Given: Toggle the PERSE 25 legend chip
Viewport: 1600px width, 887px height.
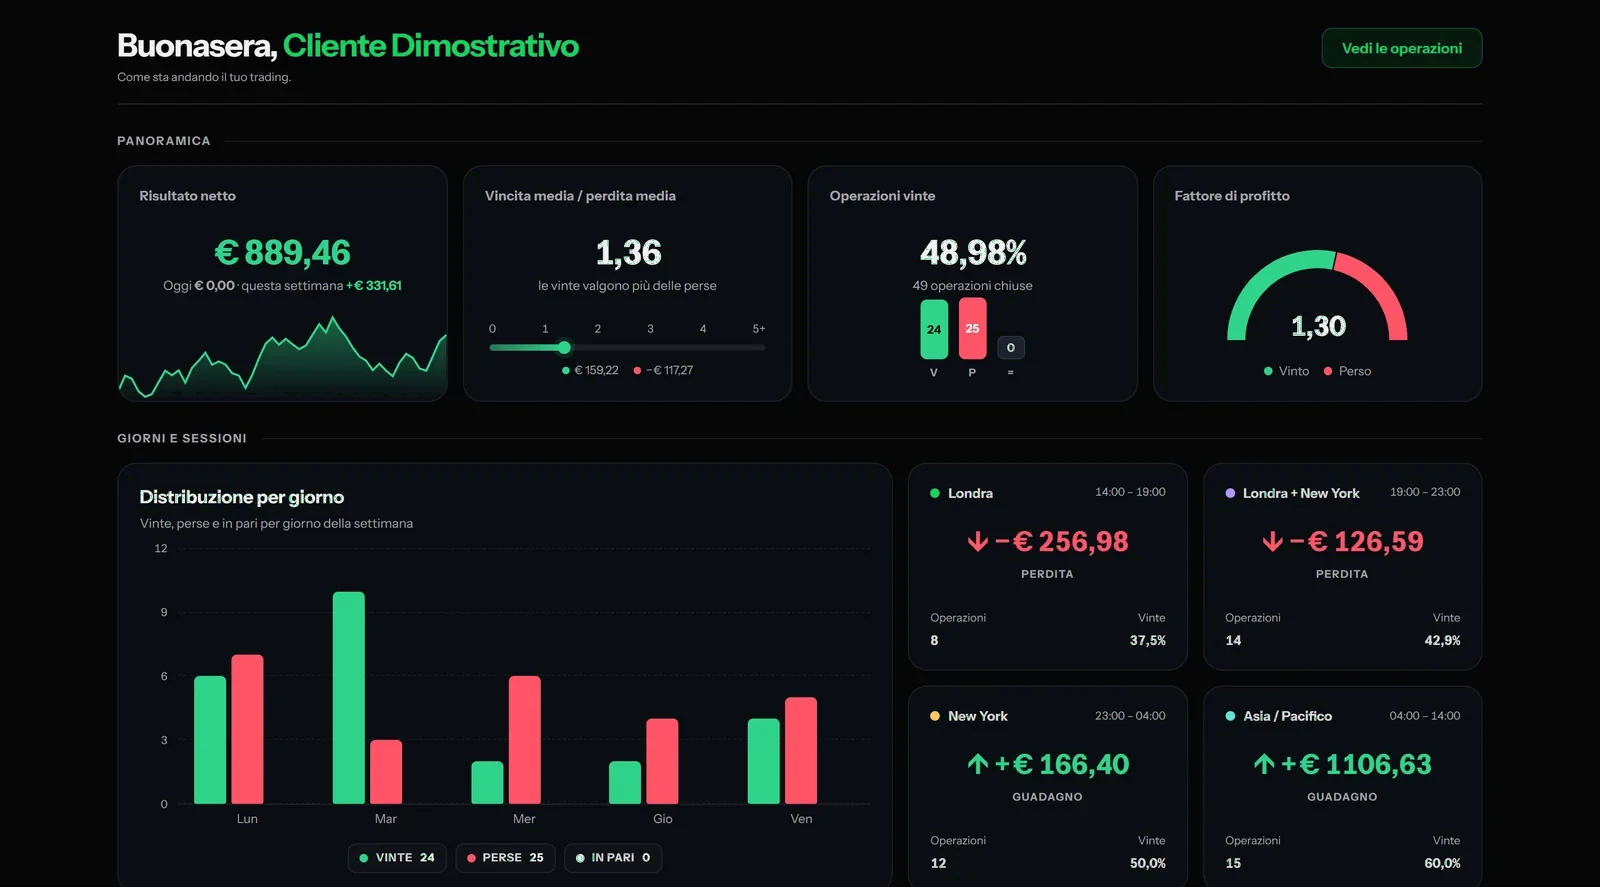Looking at the screenshot, I should 505,858.
